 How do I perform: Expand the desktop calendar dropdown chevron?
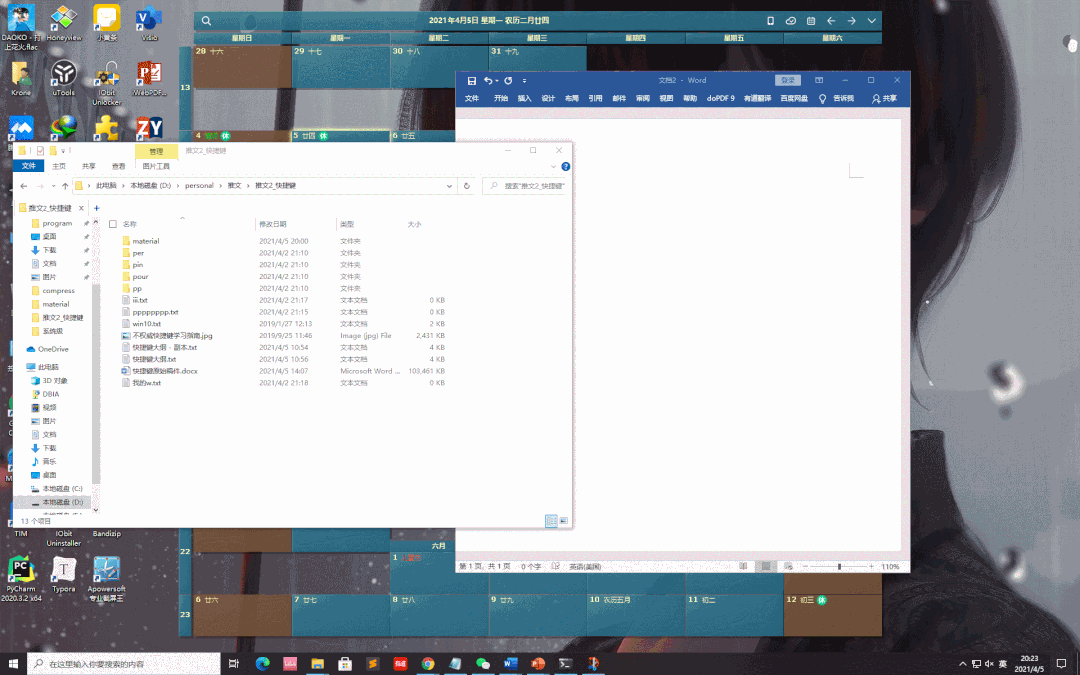point(872,21)
